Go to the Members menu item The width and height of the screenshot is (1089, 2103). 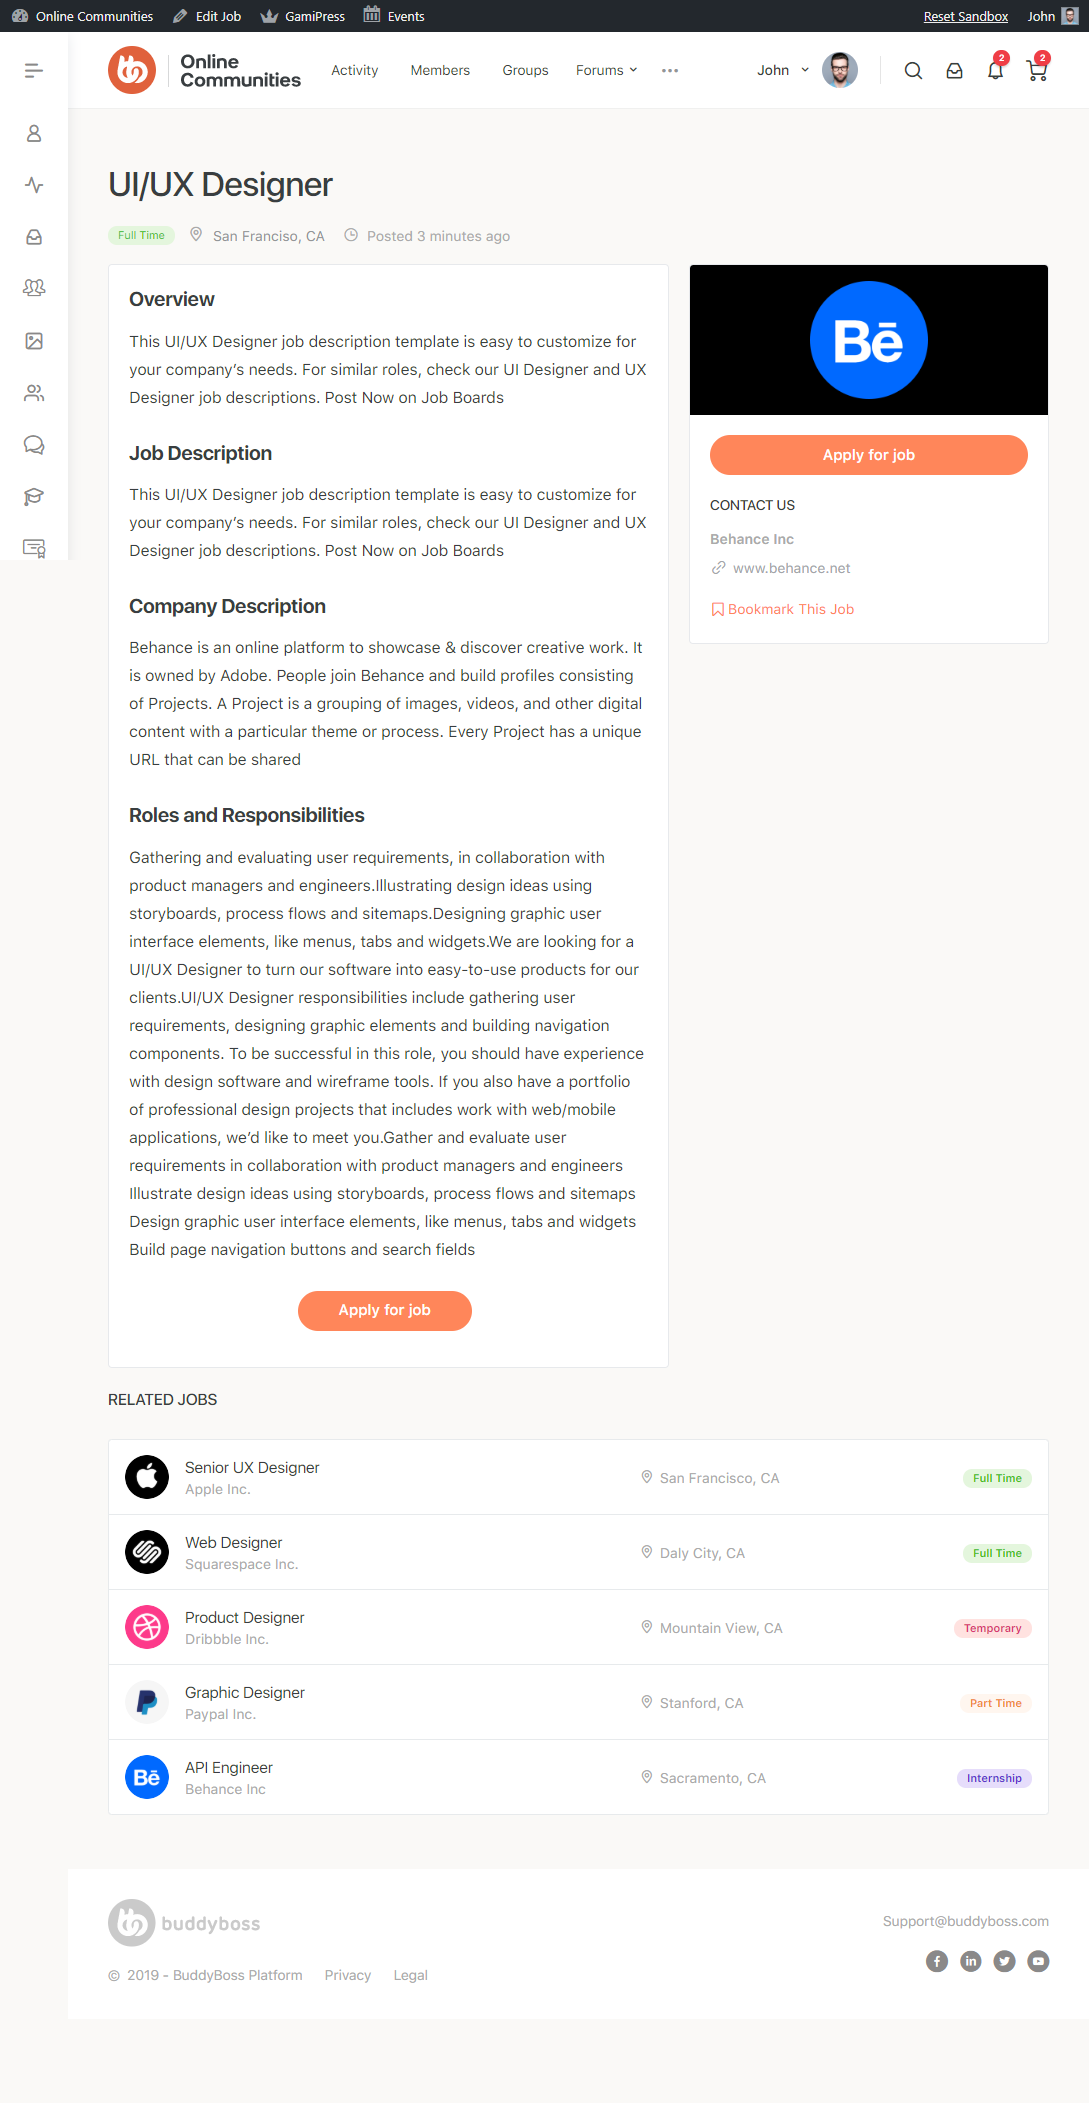pos(440,71)
